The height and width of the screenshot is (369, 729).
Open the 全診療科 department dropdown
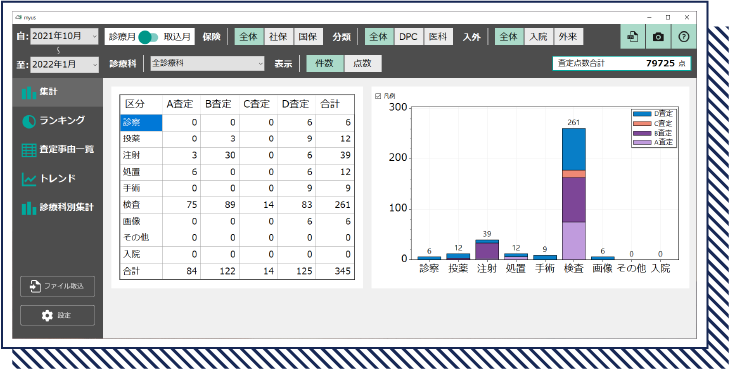point(207,64)
